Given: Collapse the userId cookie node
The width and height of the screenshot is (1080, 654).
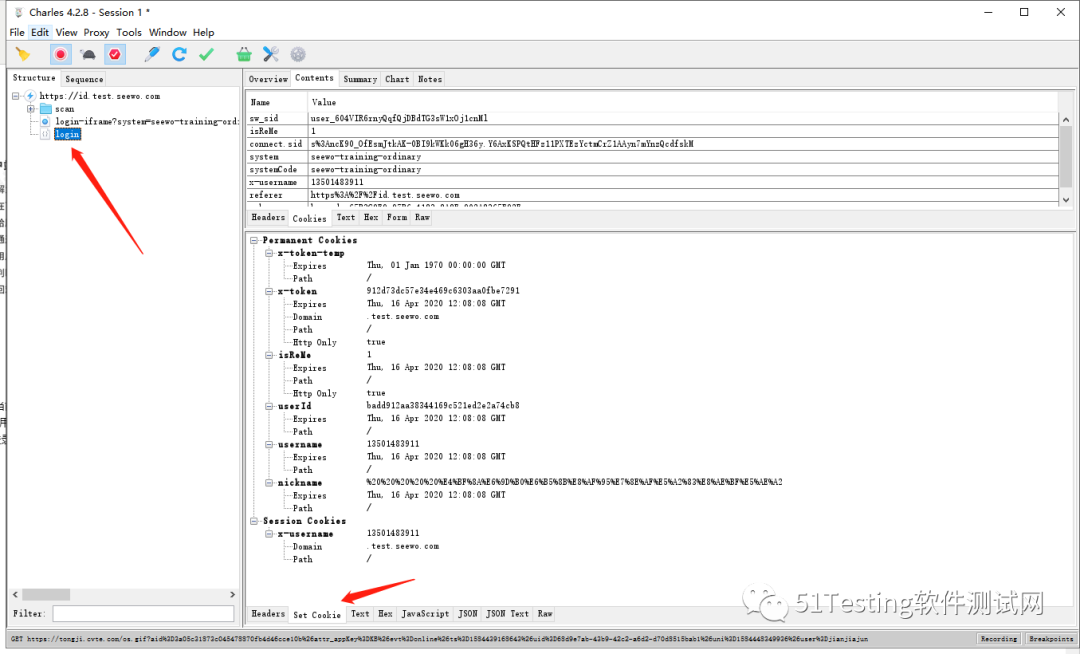Looking at the screenshot, I should click(269, 406).
